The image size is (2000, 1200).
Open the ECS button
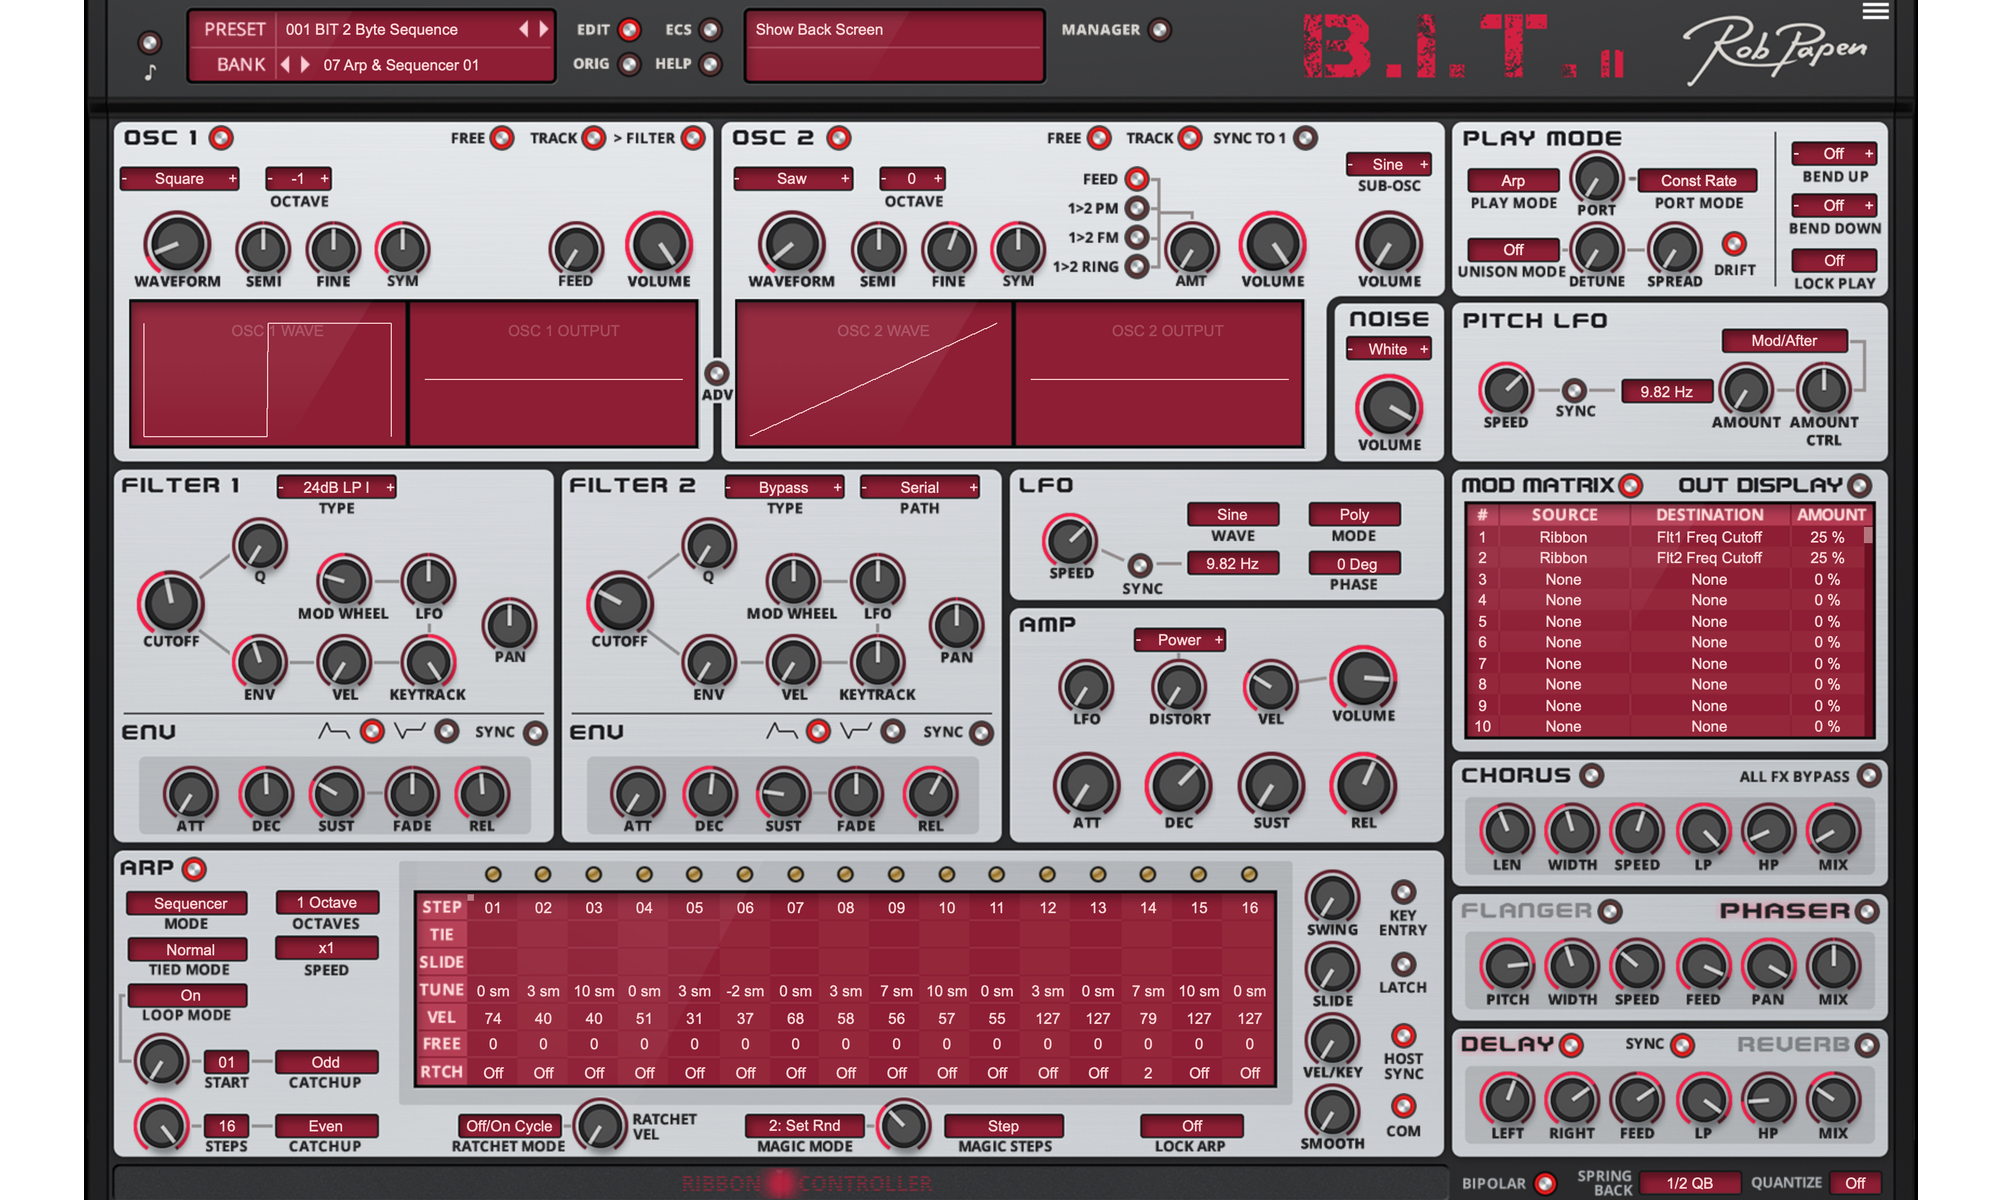[711, 30]
